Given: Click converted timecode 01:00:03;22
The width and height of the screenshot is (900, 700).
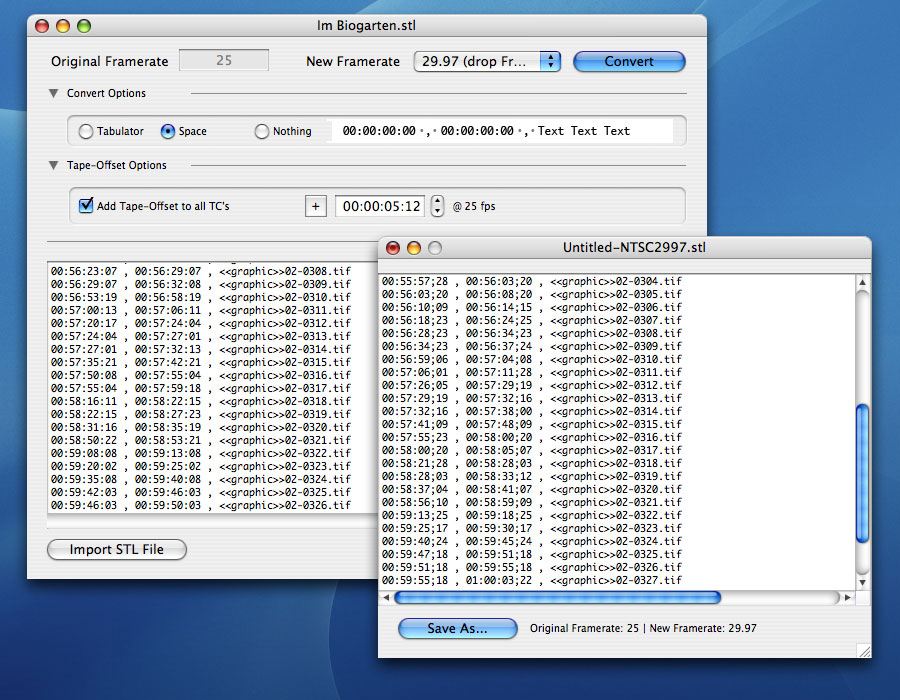Looking at the screenshot, I should [x=499, y=580].
